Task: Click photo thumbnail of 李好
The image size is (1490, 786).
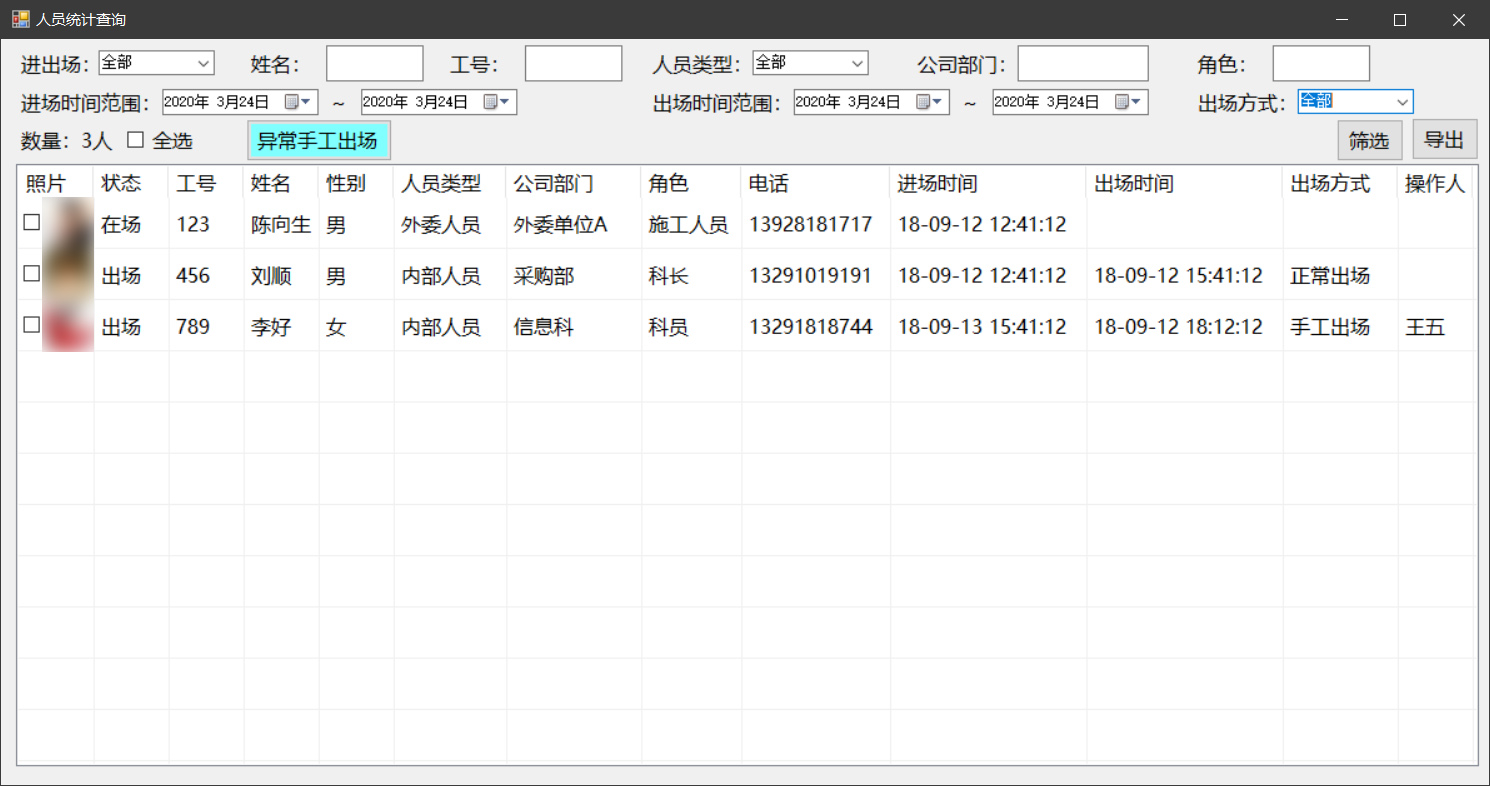Action: 68,326
